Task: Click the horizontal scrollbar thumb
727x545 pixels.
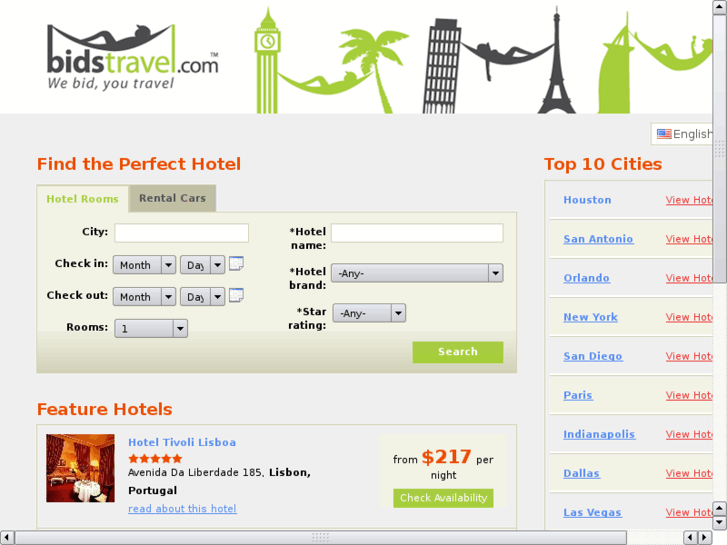Action: tap(320, 537)
